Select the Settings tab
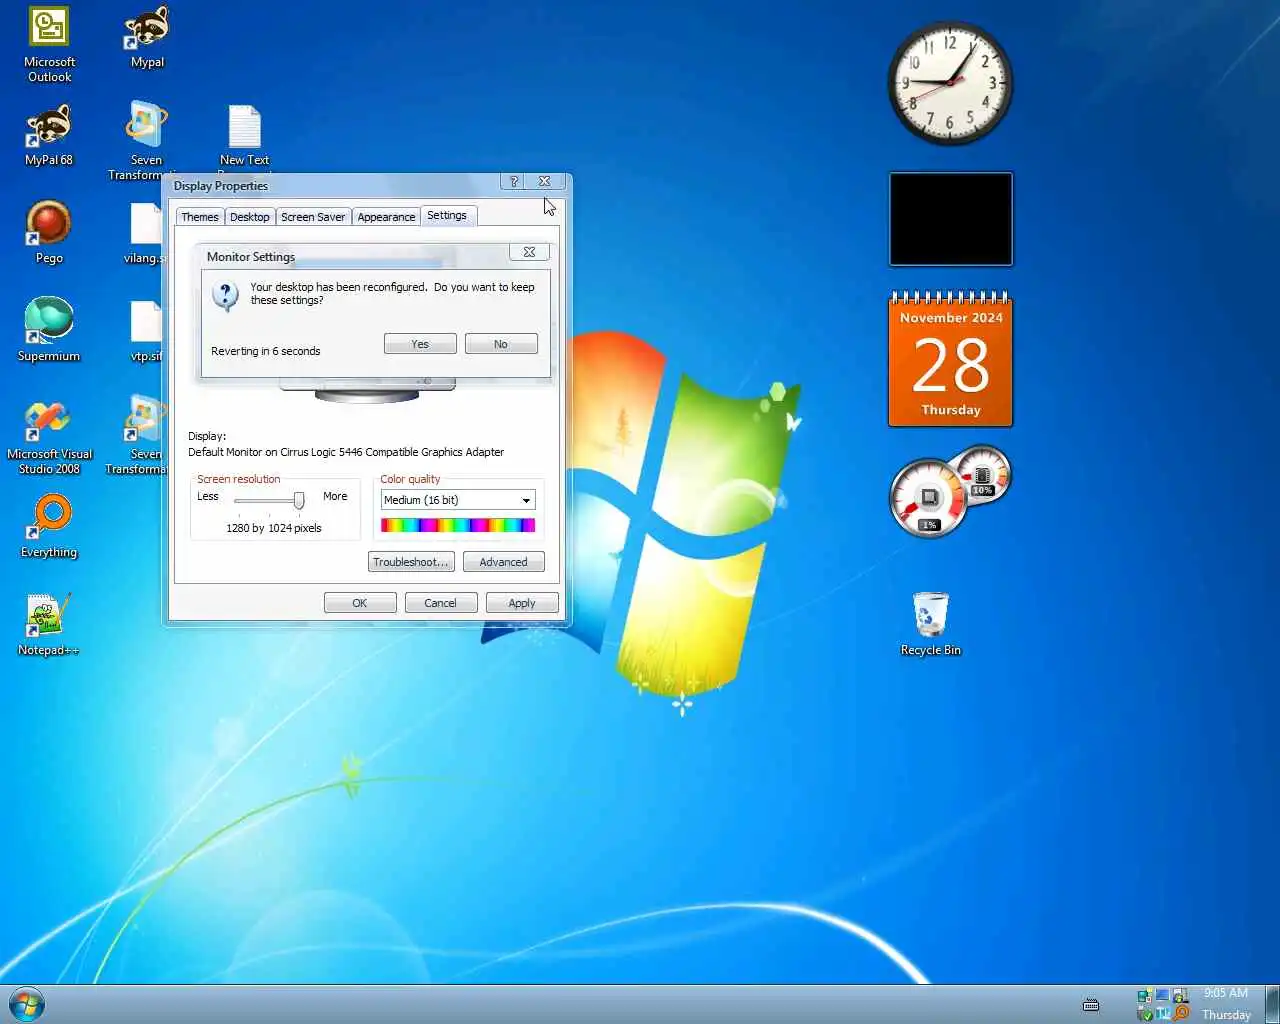Screen dimensions: 1280x1024 (x=447, y=215)
